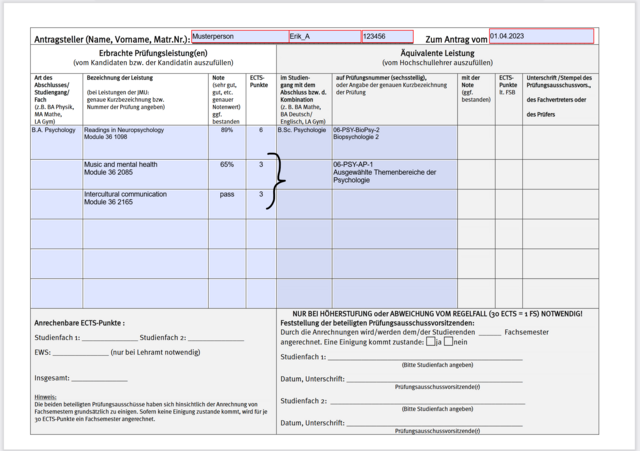Select the grade cell showing 65%

coord(227,165)
